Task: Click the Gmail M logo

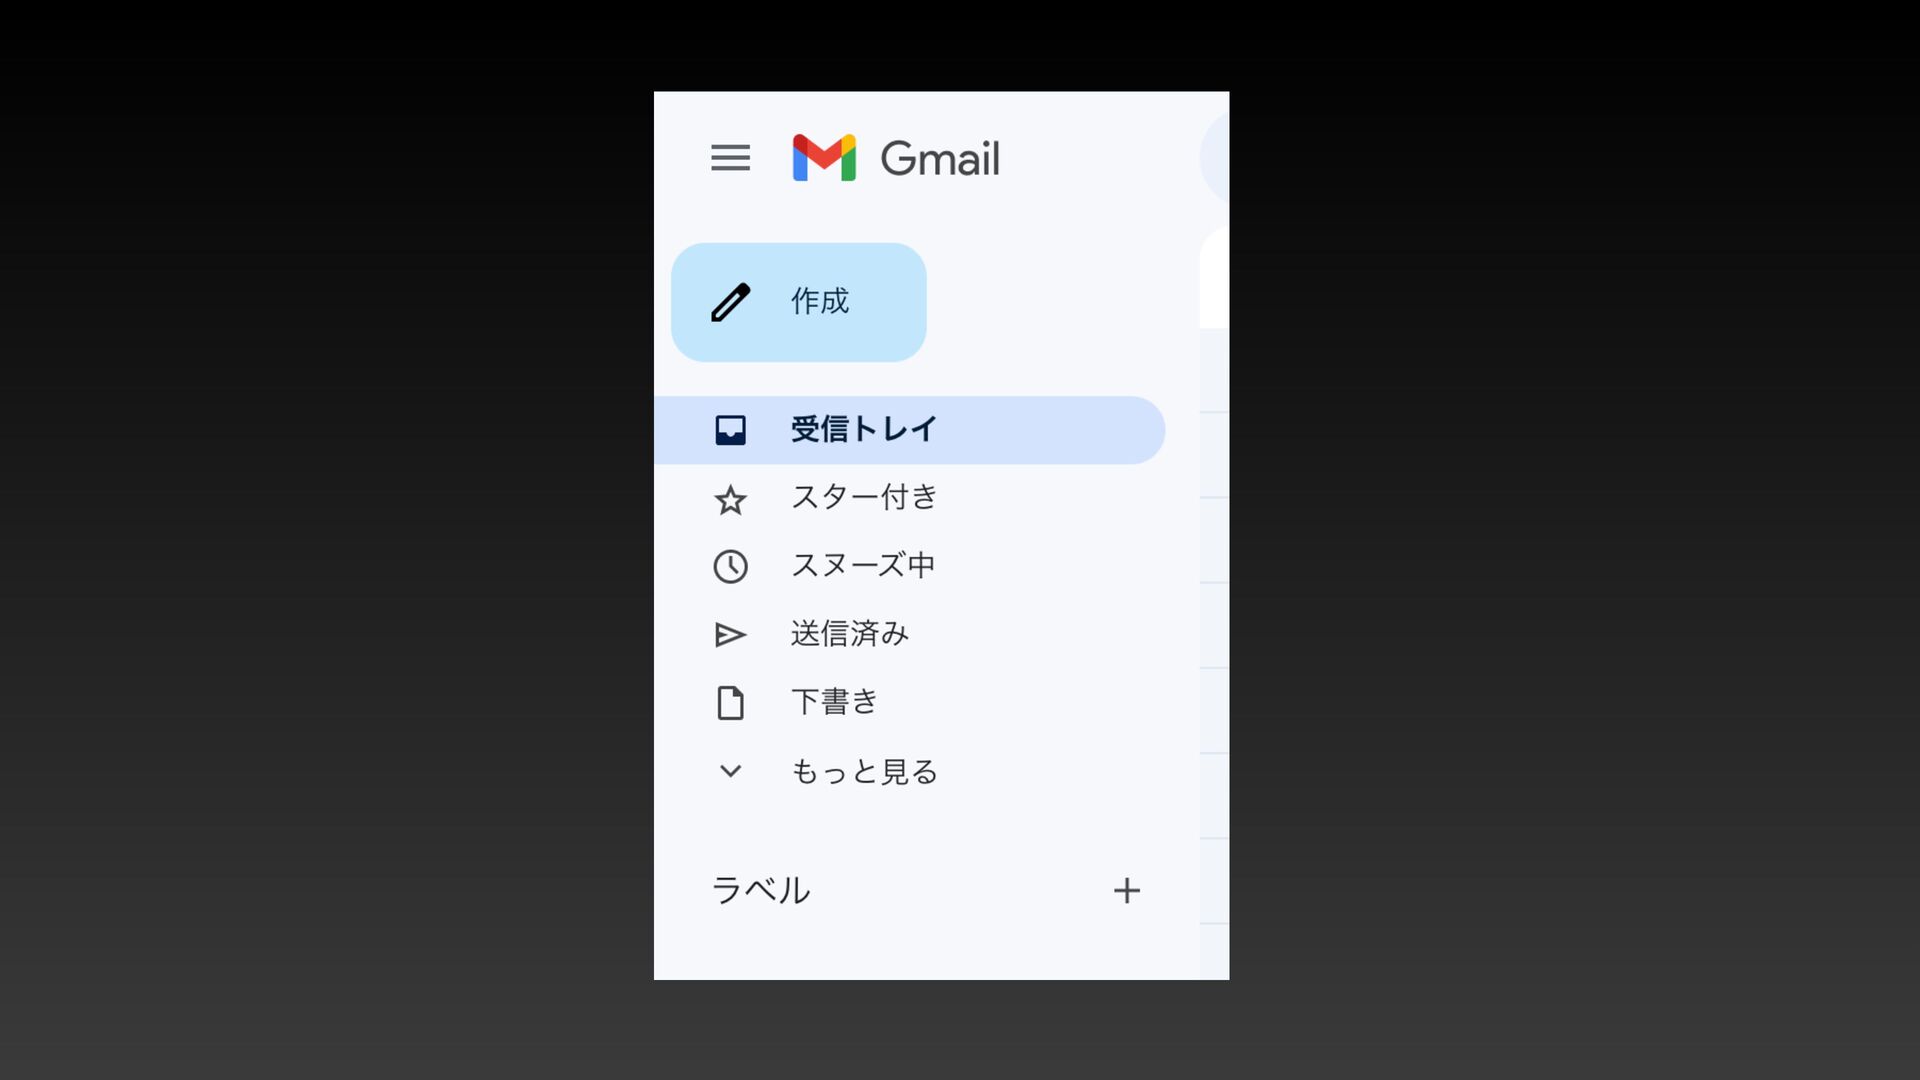Action: click(x=824, y=158)
